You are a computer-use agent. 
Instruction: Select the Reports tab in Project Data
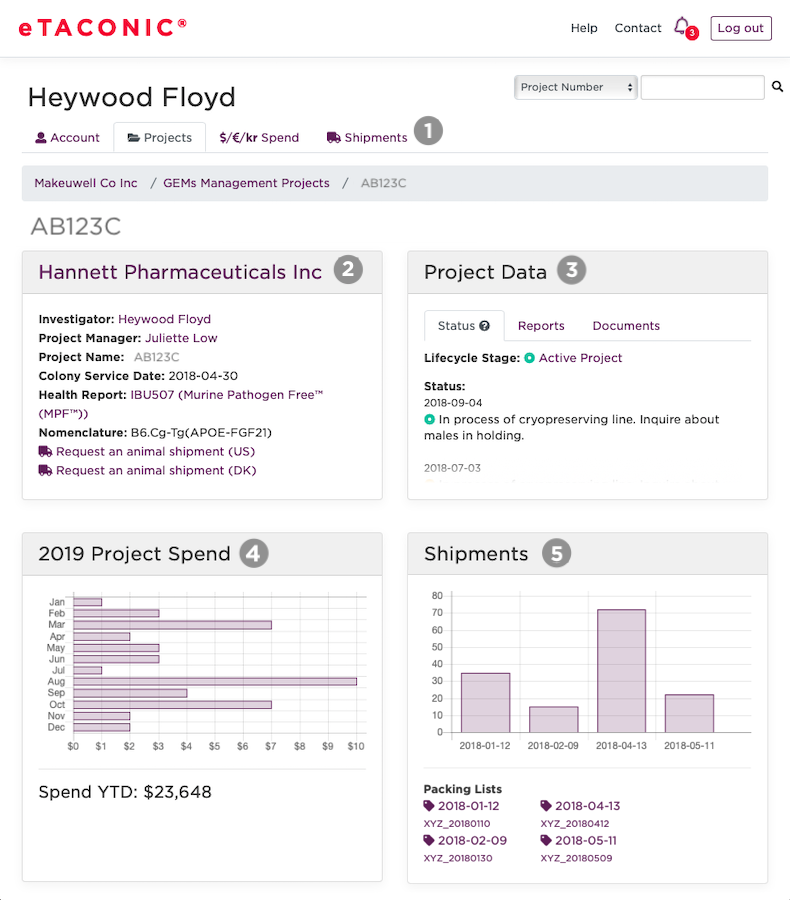point(541,326)
